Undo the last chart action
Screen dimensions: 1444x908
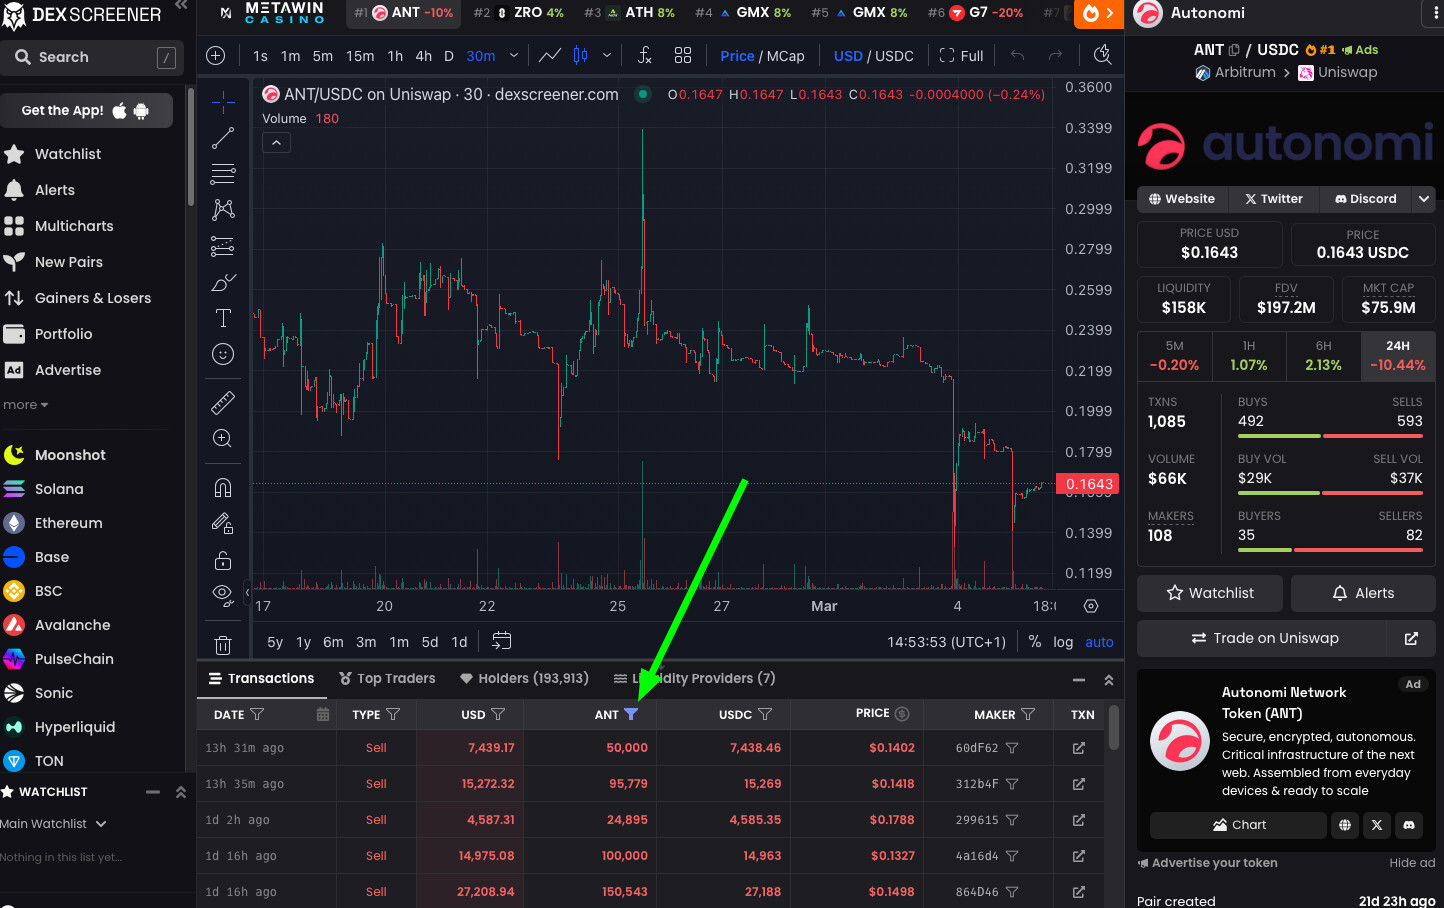(x=1017, y=56)
